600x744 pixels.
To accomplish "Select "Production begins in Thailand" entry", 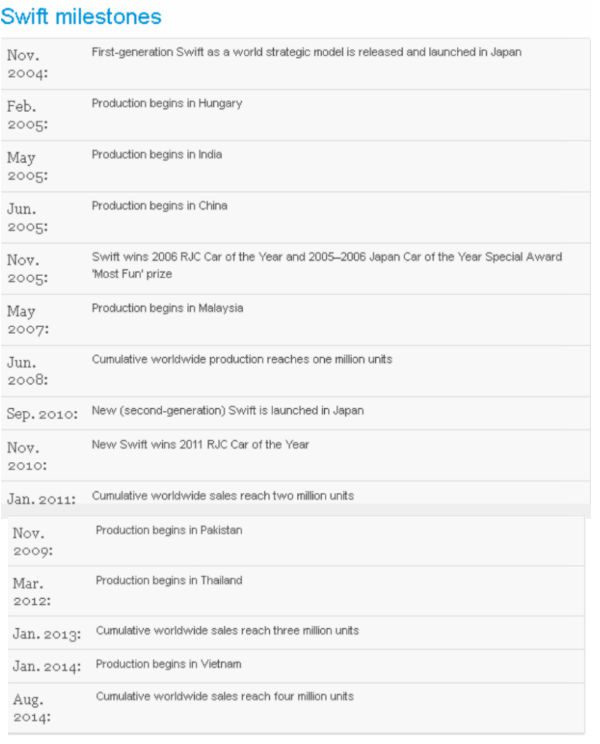I will [169, 580].
